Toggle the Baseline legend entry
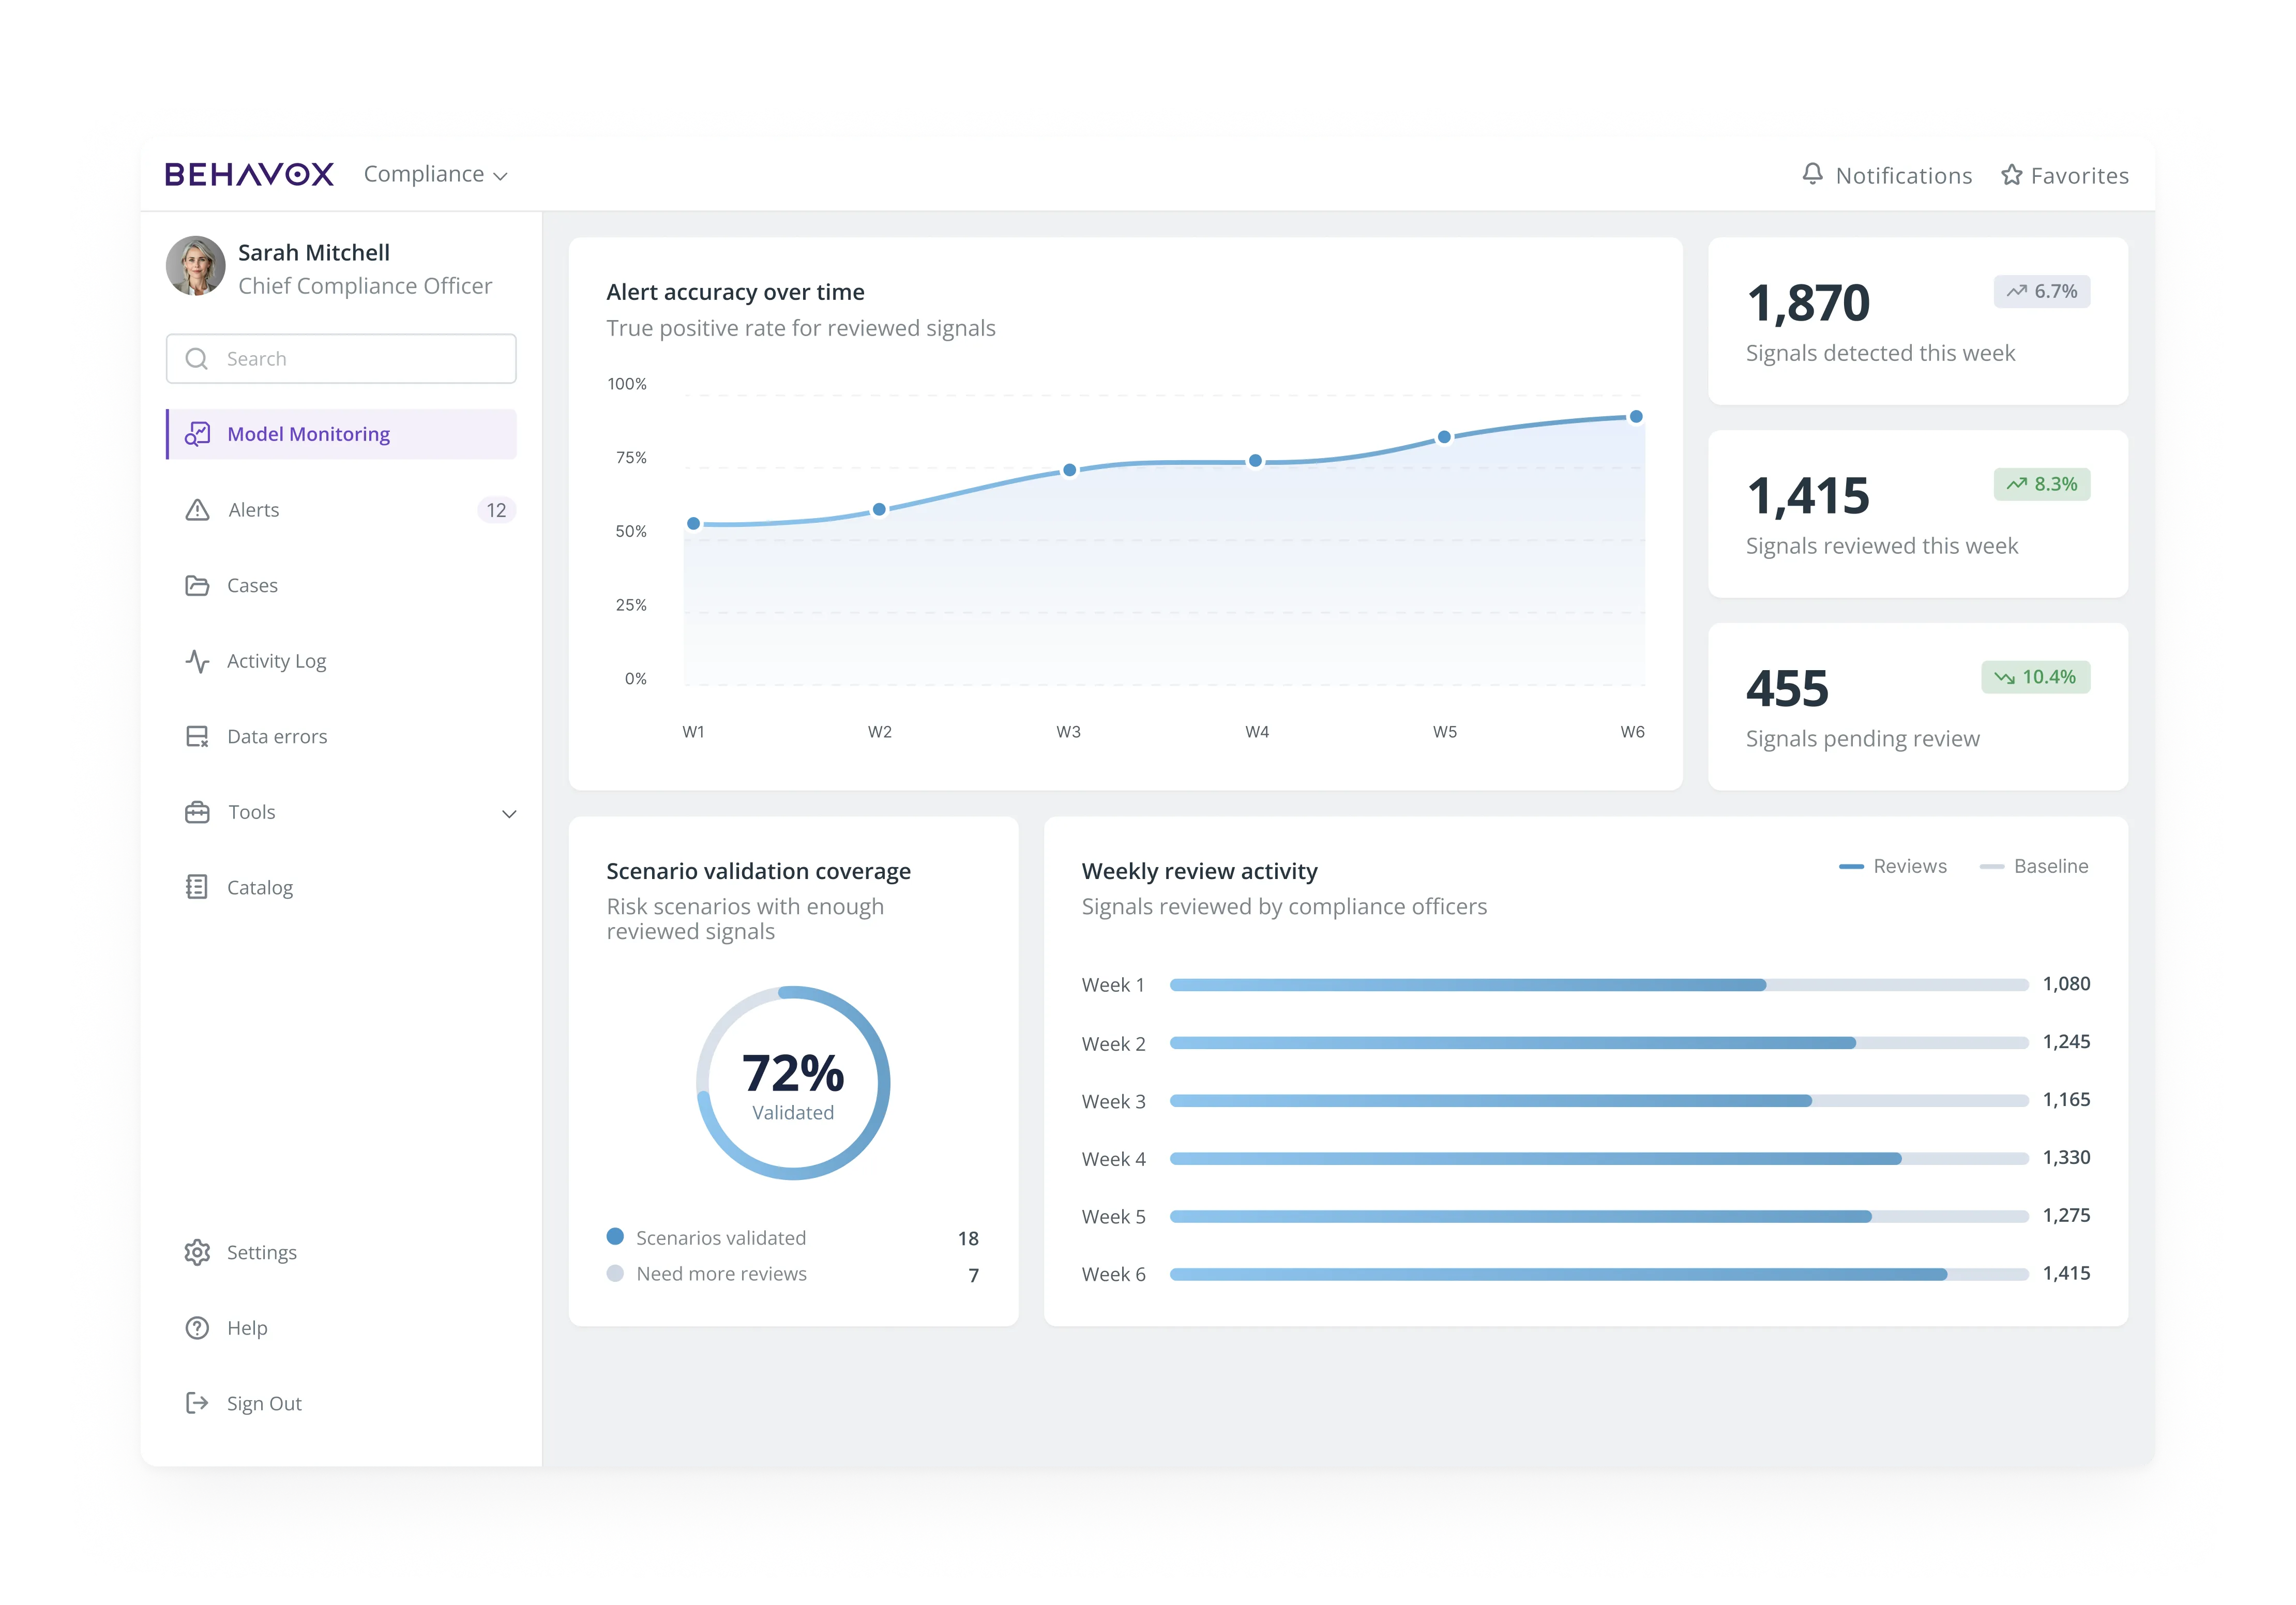Image resolution: width=2296 pixels, height=1605 pixels. [2034, 867]
